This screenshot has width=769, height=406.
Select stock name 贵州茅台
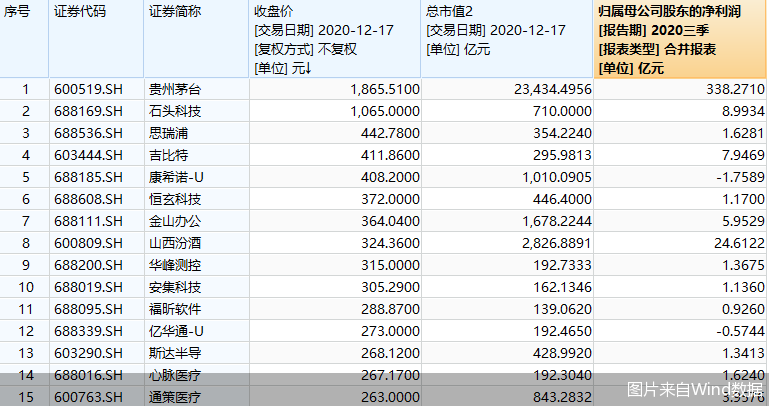175,89
